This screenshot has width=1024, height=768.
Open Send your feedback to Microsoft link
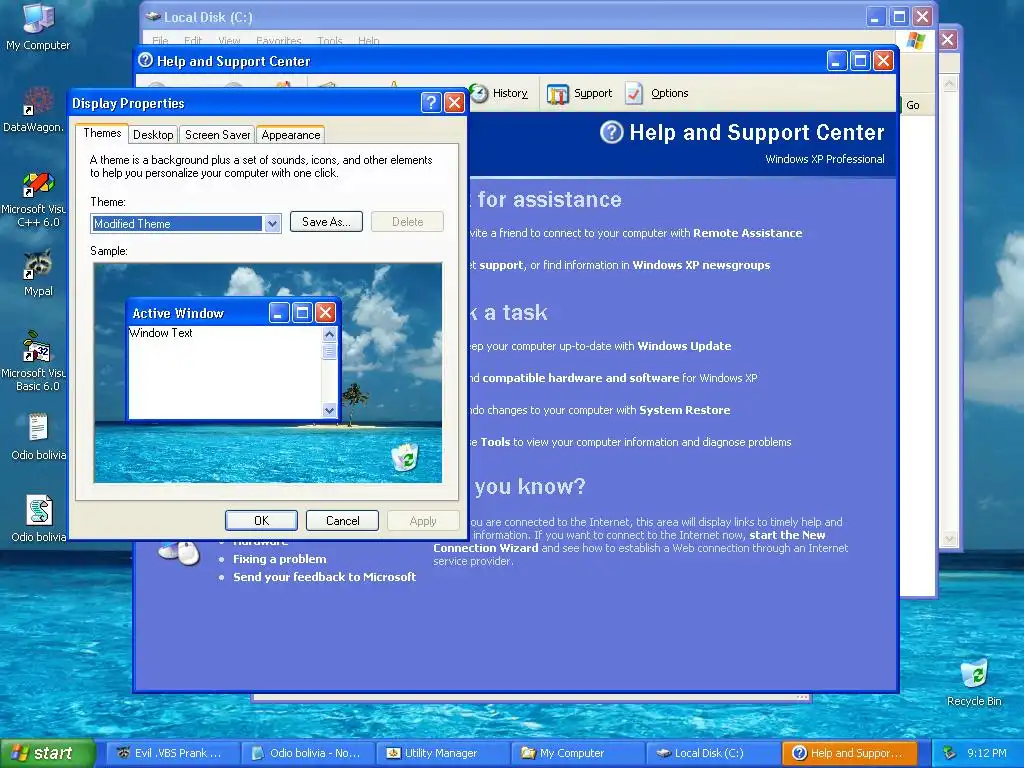click(x=325, y=577)
